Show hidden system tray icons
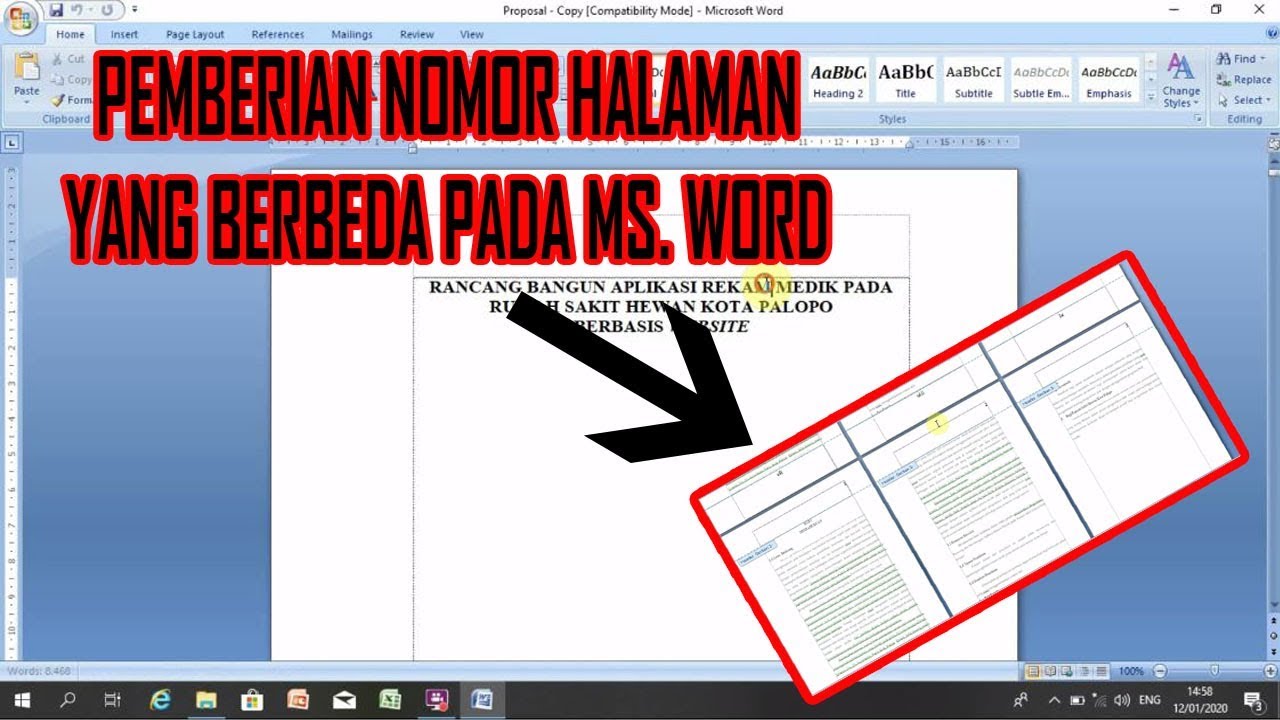1280x720 pixels. [x=1053, y=700]
